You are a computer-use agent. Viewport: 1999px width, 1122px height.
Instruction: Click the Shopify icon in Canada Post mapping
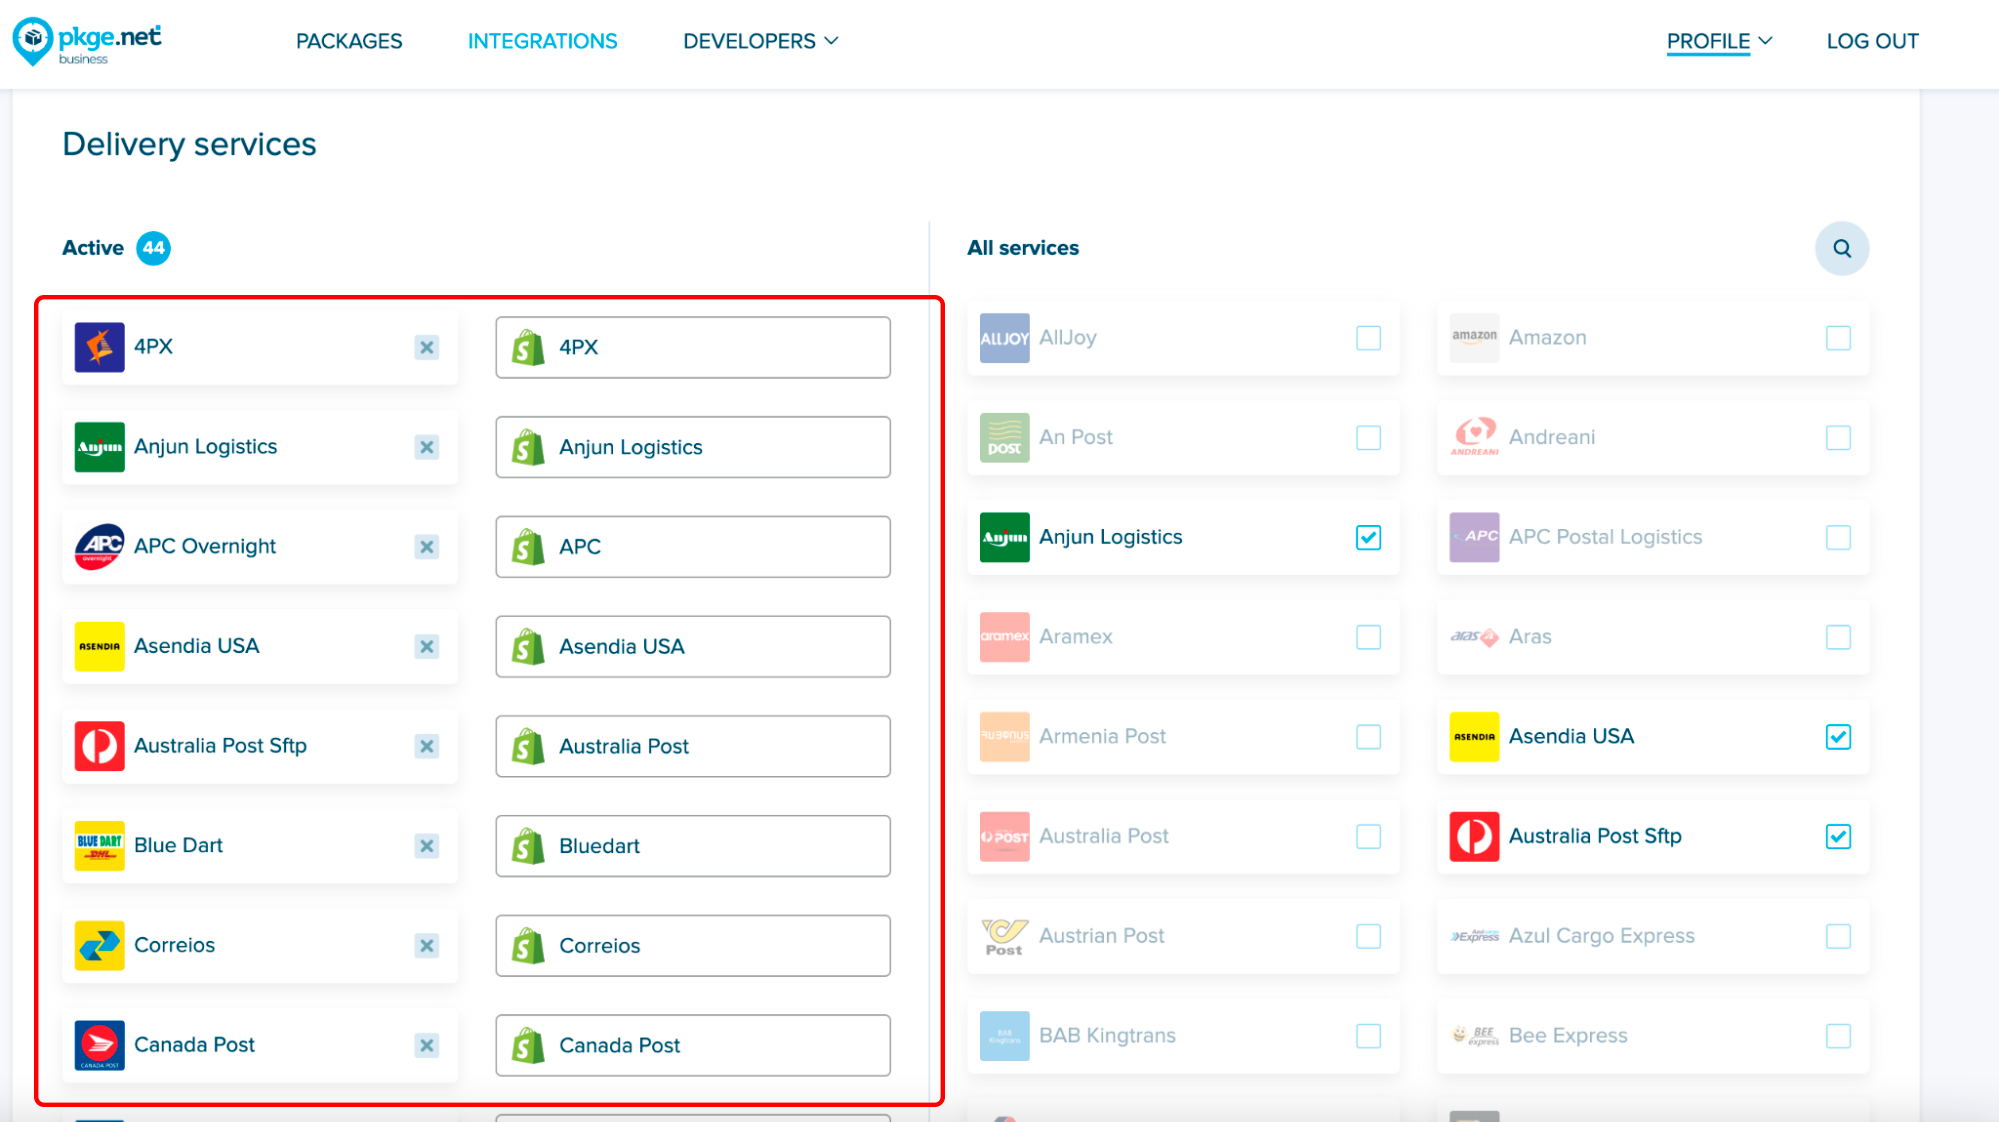pyautogui.click(x=528, y=1045)
